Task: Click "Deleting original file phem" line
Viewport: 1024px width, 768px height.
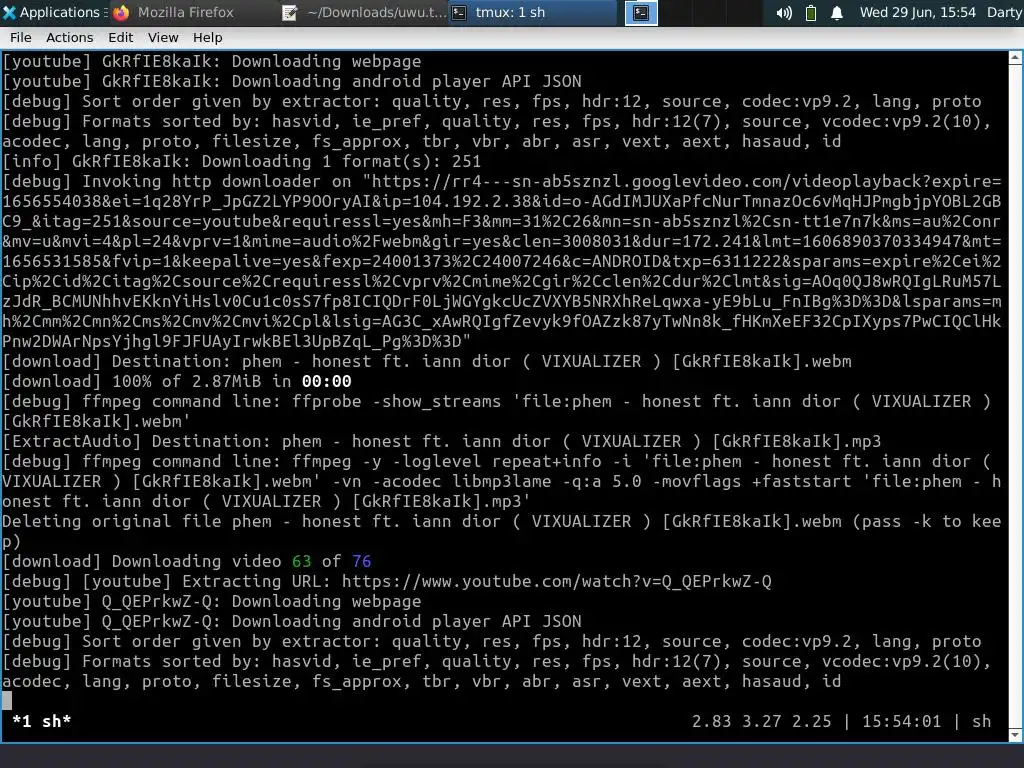Action: [502, 532]
